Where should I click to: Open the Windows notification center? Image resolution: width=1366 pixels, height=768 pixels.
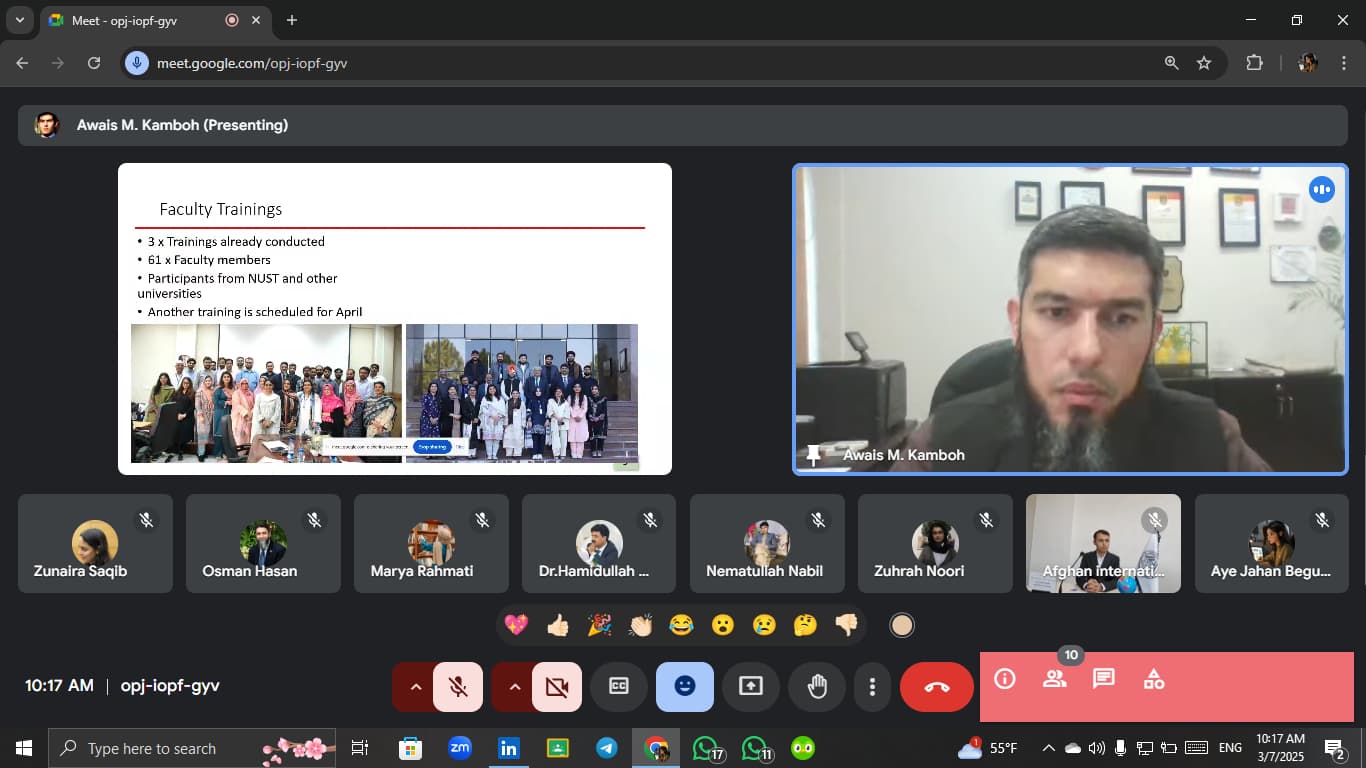(x=1335, y=748)
